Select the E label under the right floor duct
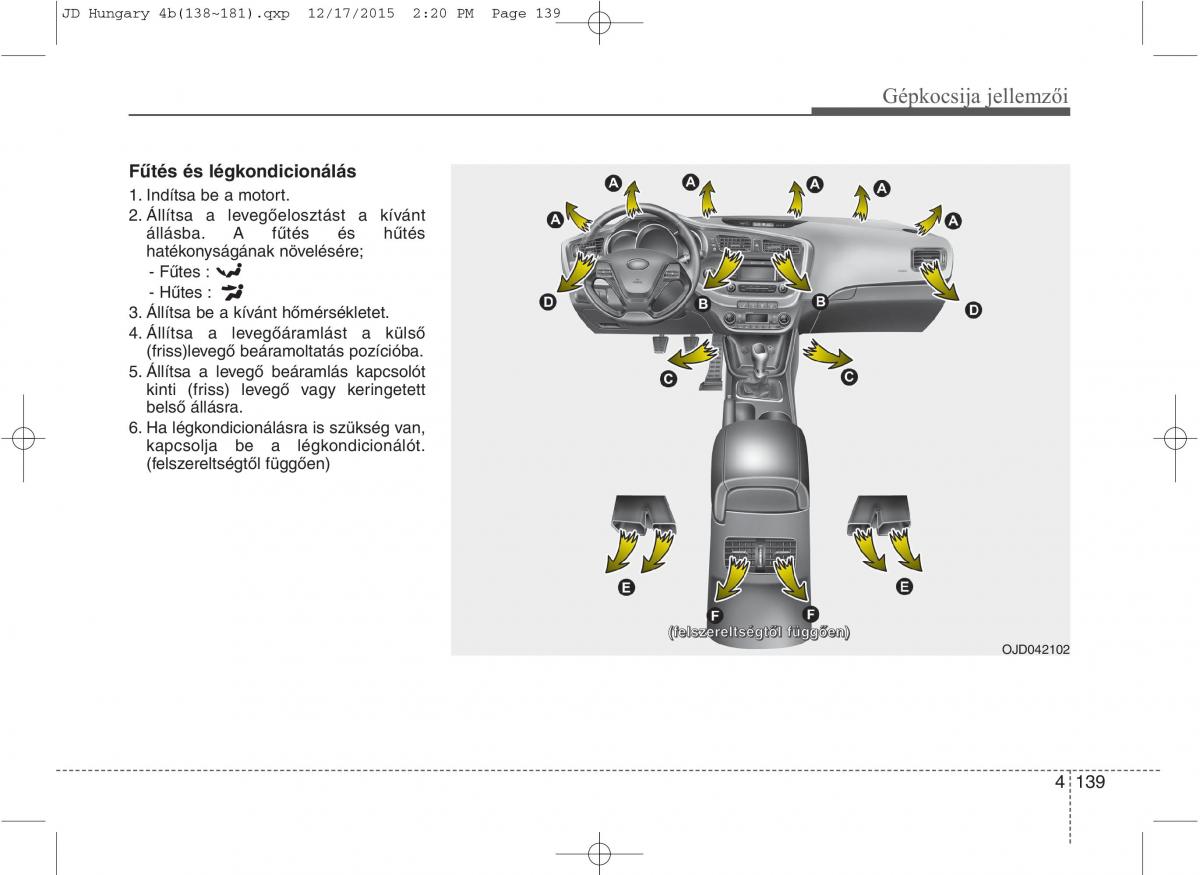The height and width of the screenshot is (875, 1200). (904, 587)
